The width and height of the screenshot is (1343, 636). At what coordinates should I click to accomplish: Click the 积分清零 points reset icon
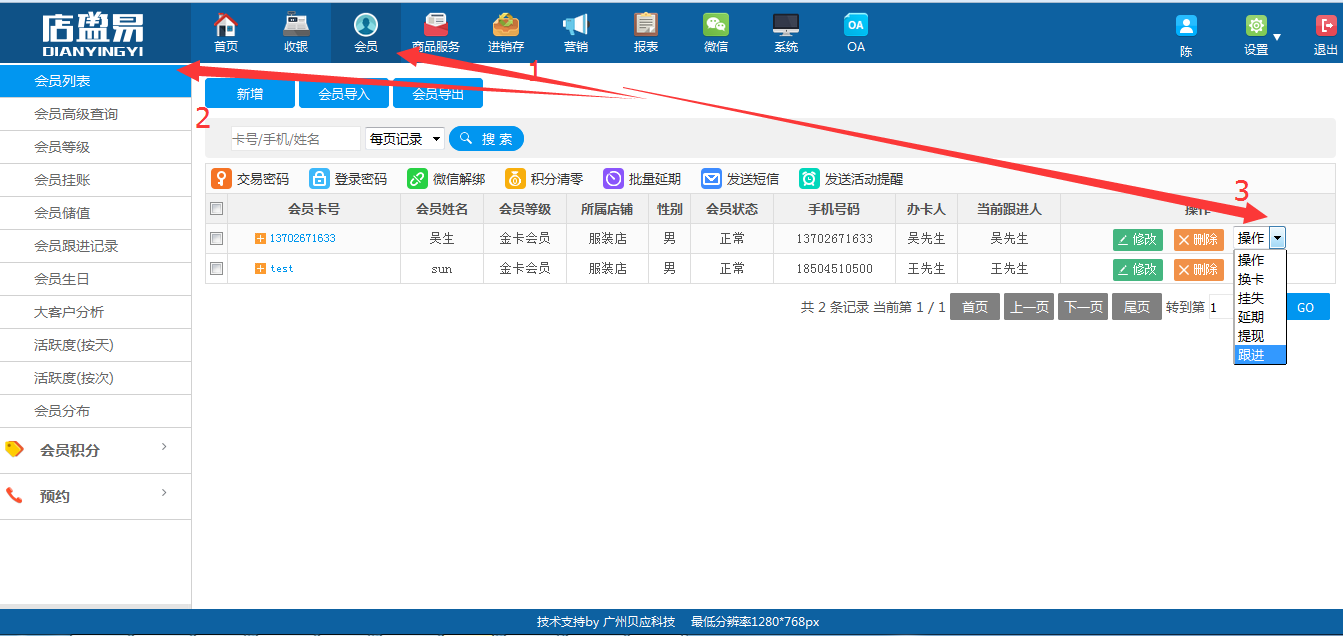[x=515, y=179]
